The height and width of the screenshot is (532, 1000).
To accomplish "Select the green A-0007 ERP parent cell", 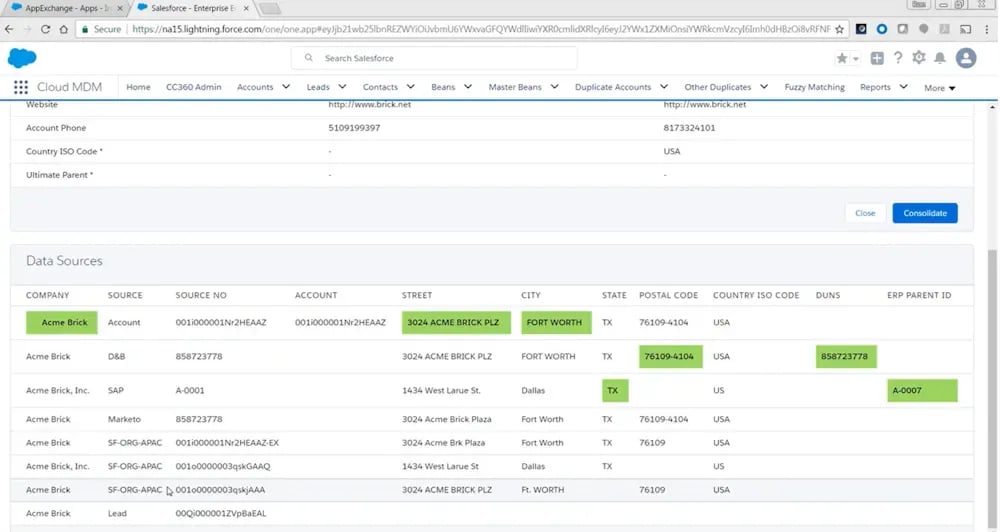I will click(922, 390).
